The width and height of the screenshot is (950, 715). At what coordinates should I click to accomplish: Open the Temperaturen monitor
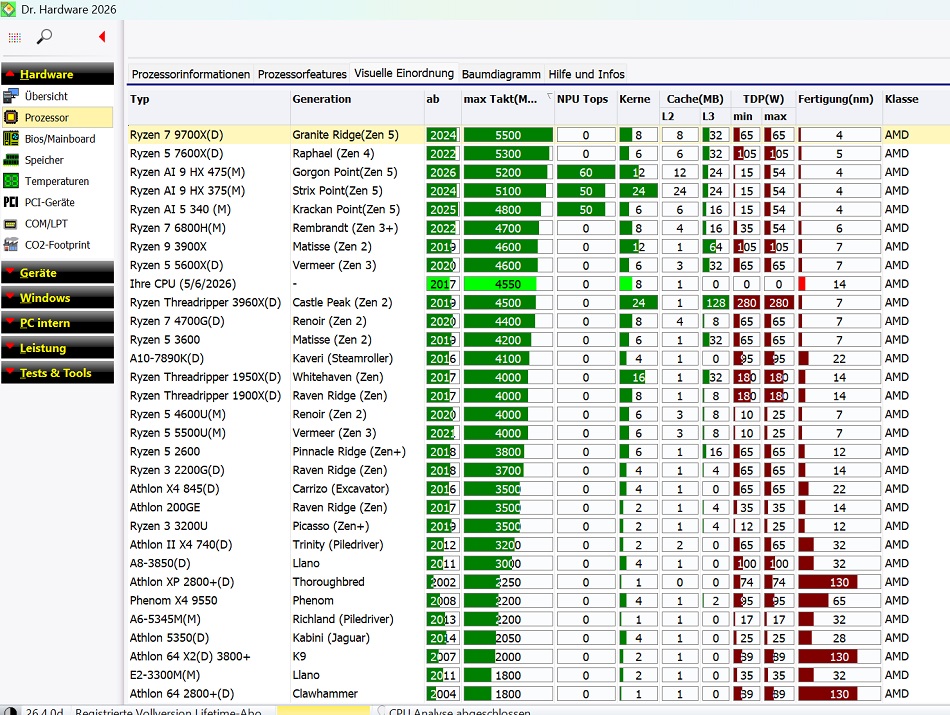point(58,181)
